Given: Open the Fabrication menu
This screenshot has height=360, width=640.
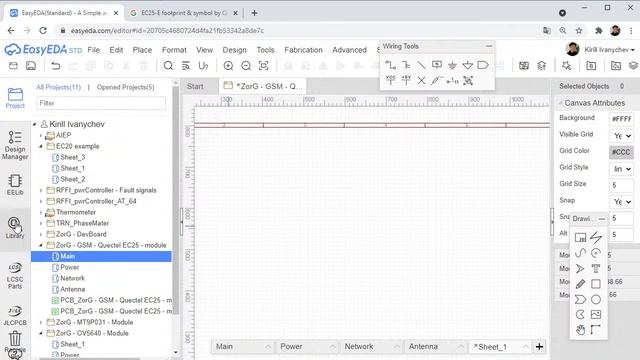Looking at the screenshot, I should (x=303, y=50).
